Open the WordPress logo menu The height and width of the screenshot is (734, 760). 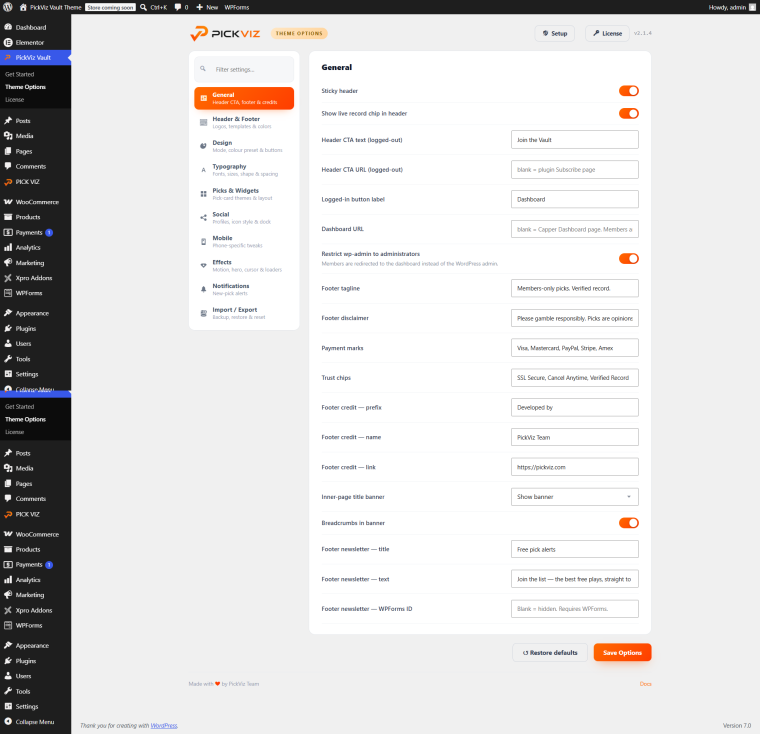(8, 7)
